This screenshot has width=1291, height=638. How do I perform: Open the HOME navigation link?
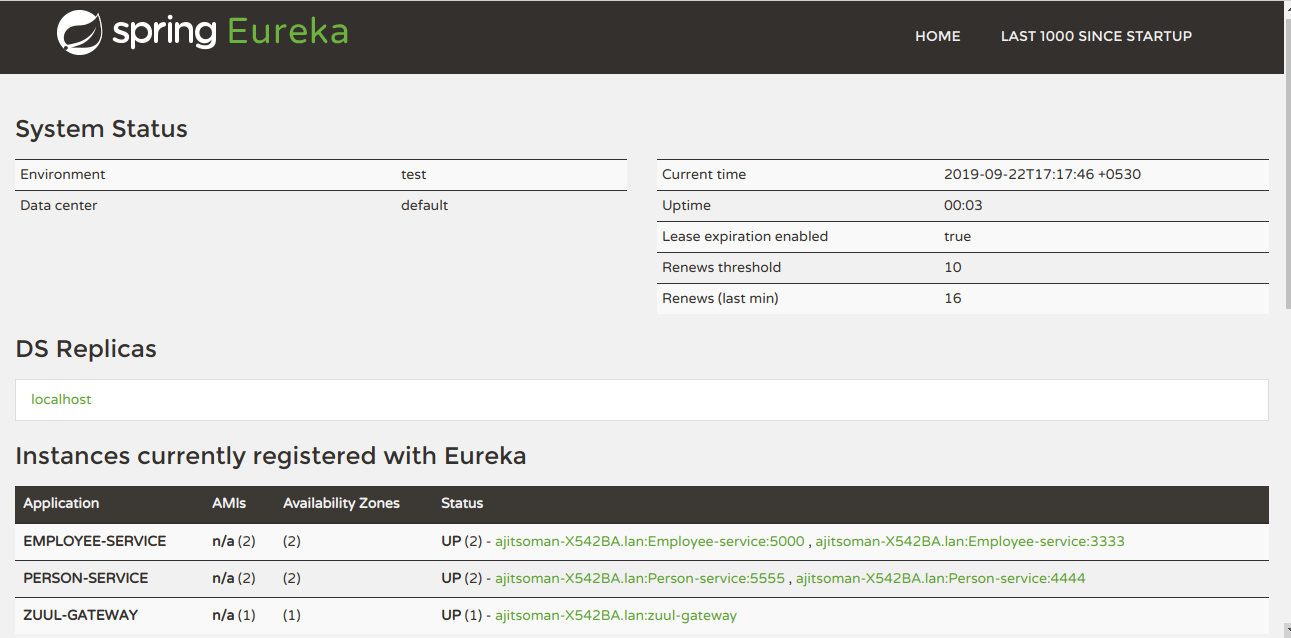[937, 36]
